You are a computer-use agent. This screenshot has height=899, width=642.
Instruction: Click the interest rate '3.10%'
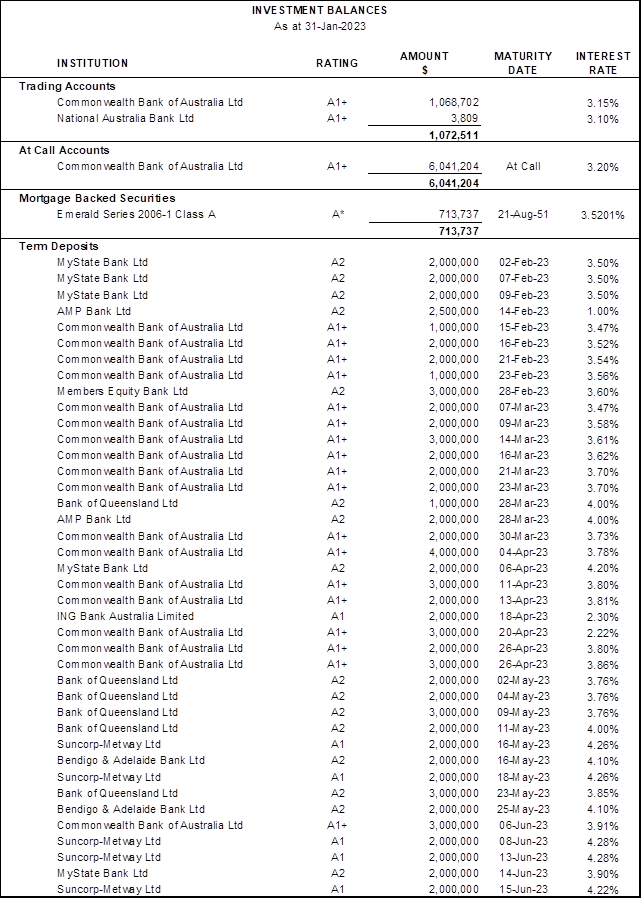(602, 120)
